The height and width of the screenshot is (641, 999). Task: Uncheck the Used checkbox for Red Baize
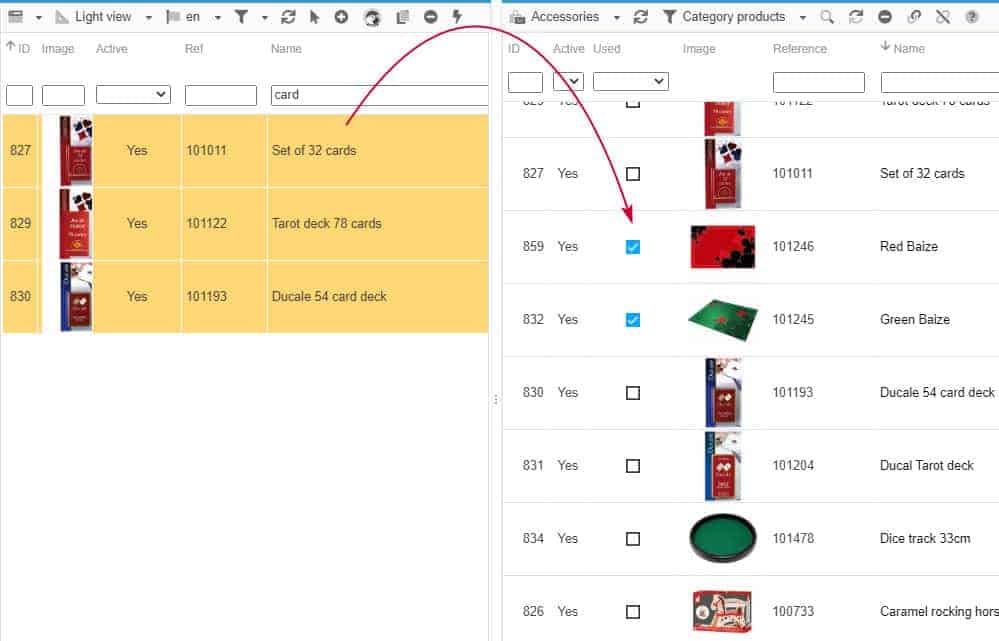(632, 247)
